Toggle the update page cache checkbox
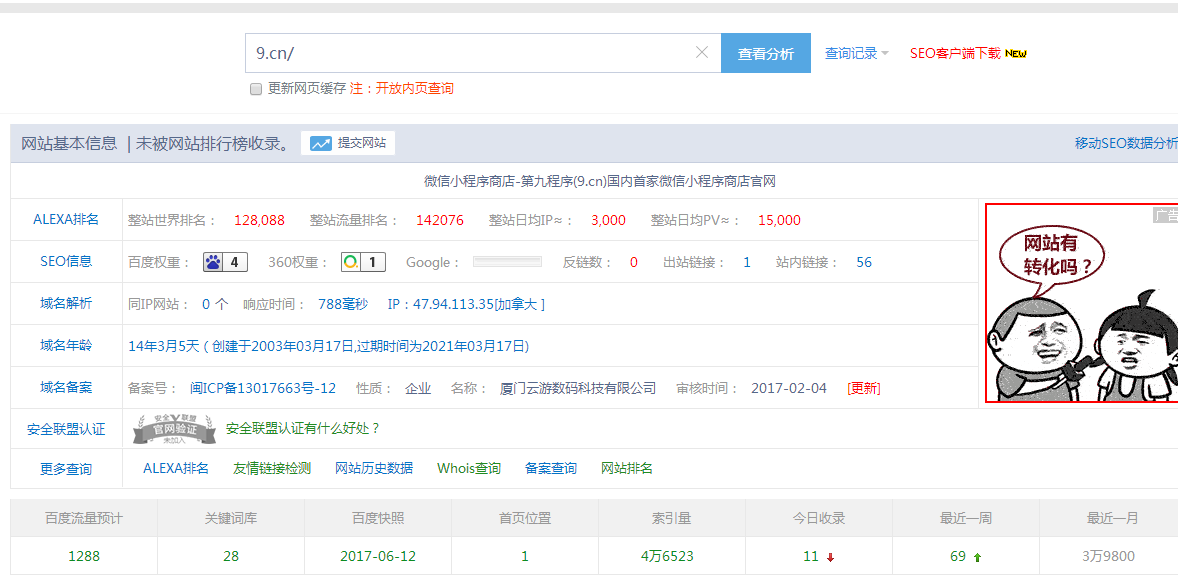Screen dimensions: 1178x580 pyautogui.click(x=256, y=89)
